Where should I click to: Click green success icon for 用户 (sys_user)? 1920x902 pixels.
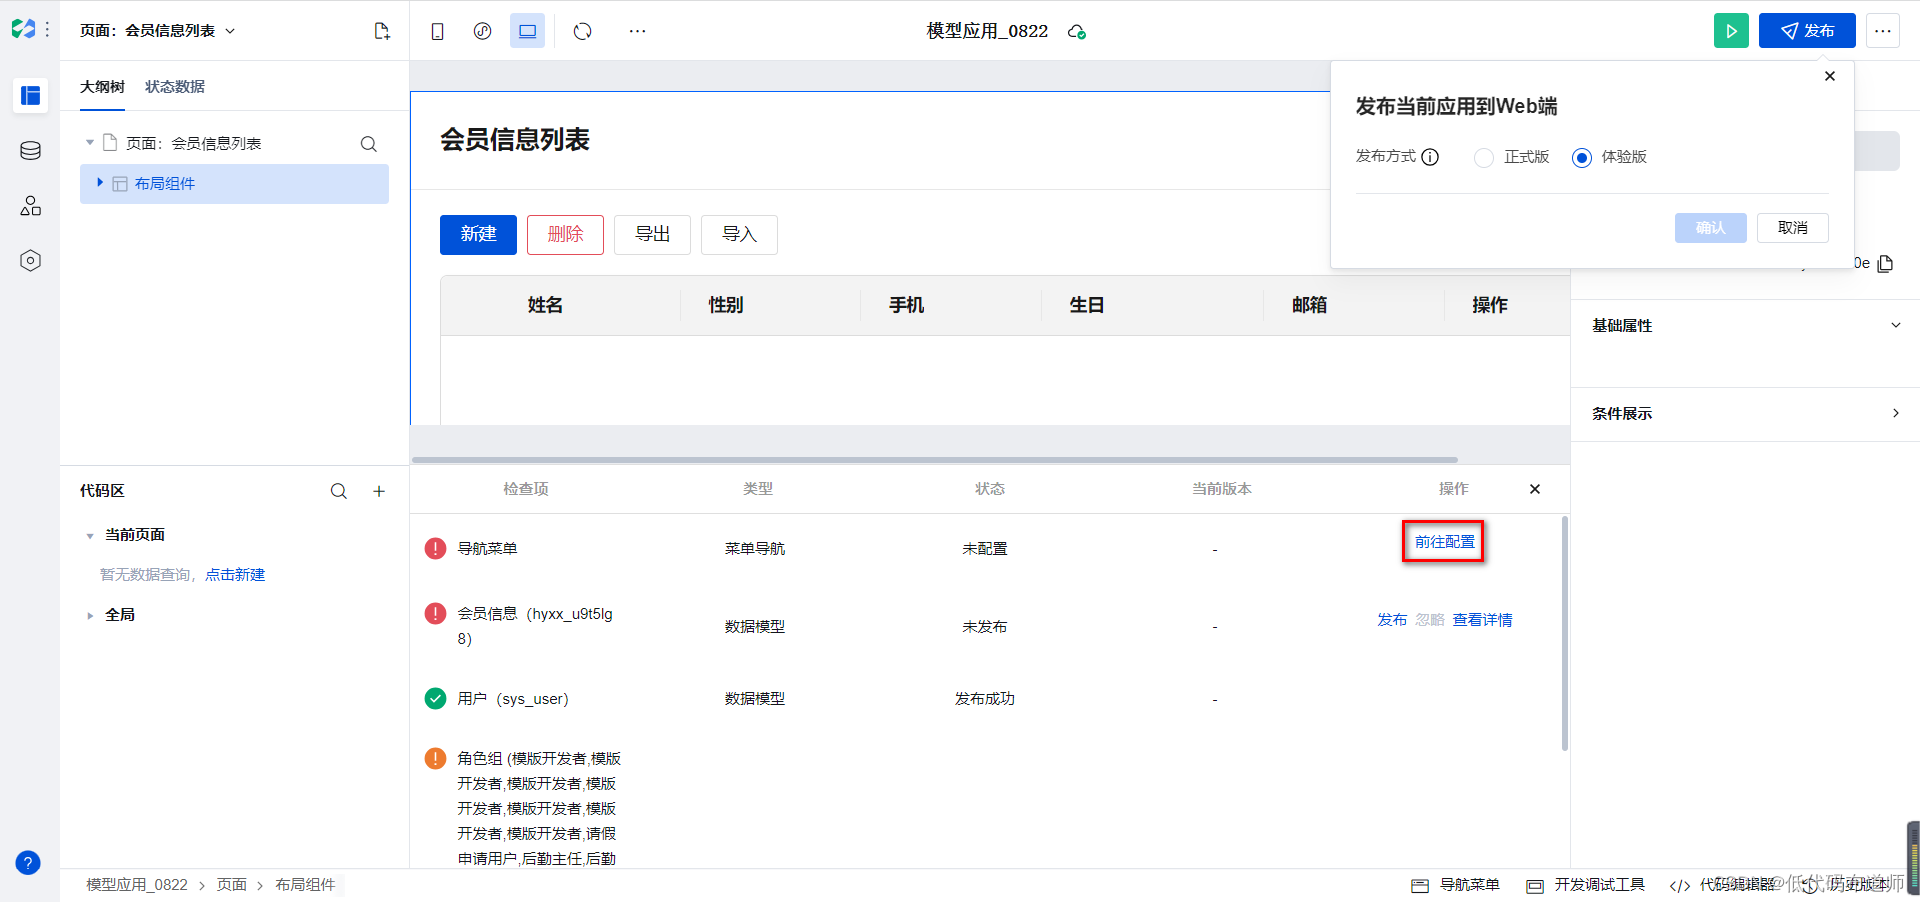point(435,698)
